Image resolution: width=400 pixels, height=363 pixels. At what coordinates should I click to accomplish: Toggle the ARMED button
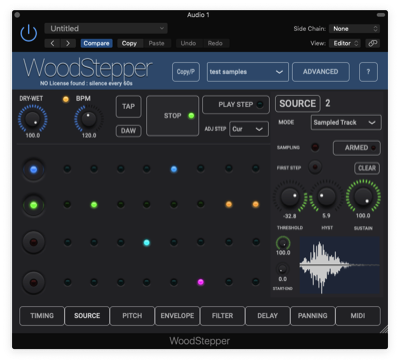point(357,148)
